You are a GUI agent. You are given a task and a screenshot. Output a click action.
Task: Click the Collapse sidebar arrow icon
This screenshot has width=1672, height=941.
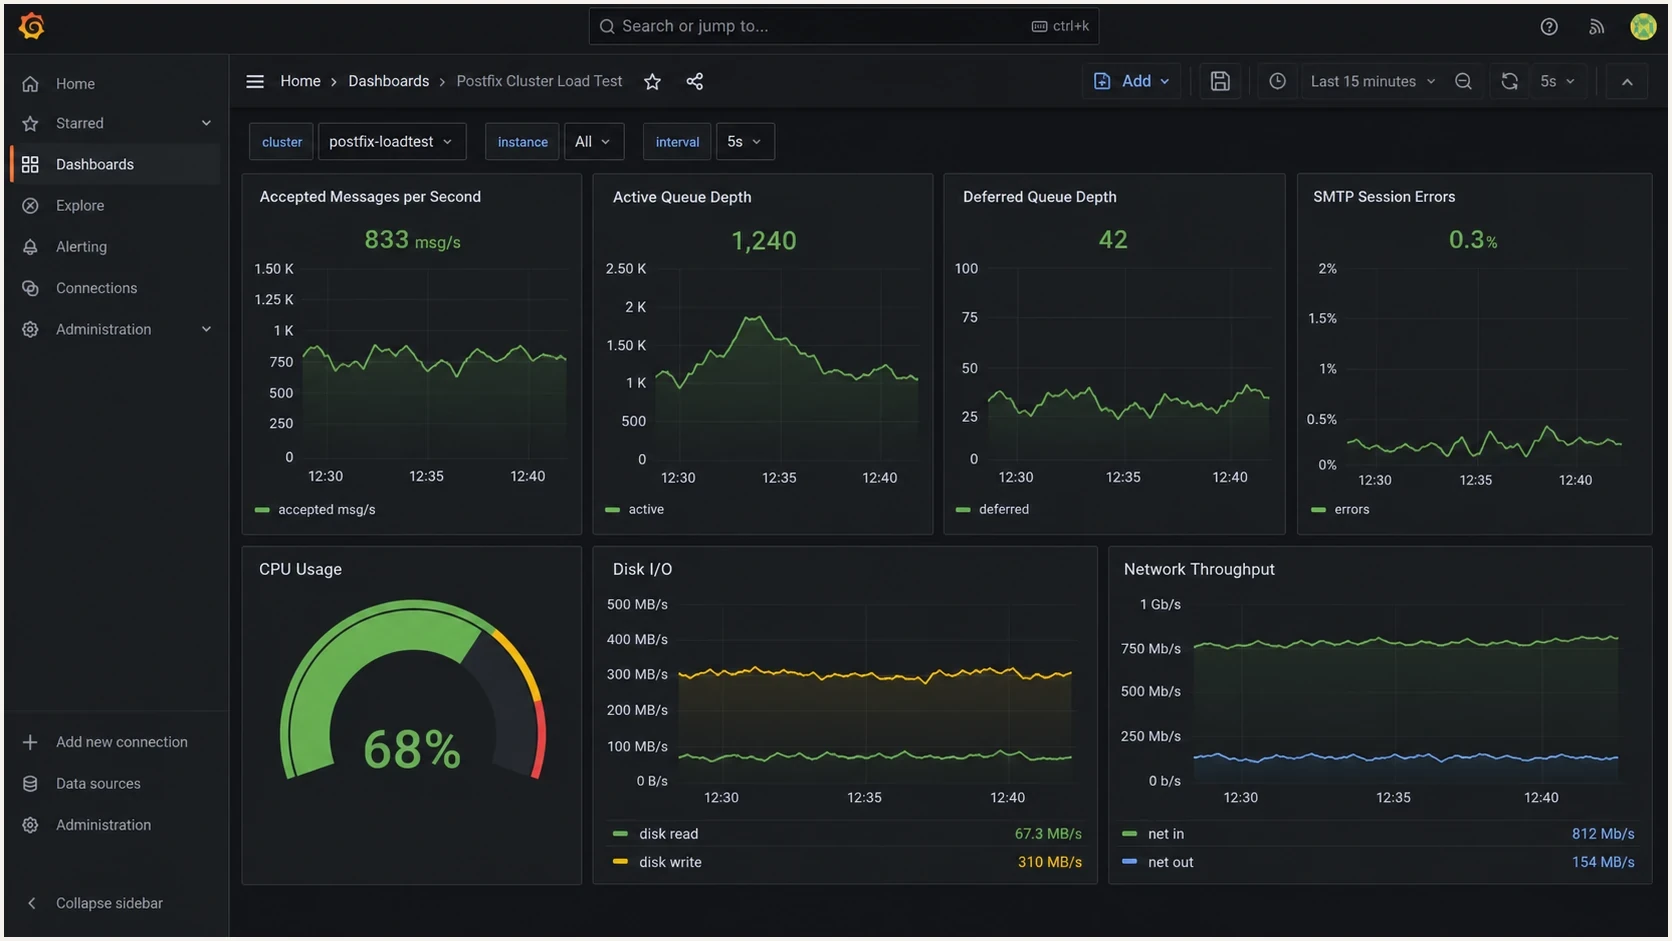(x=31, y=903)
